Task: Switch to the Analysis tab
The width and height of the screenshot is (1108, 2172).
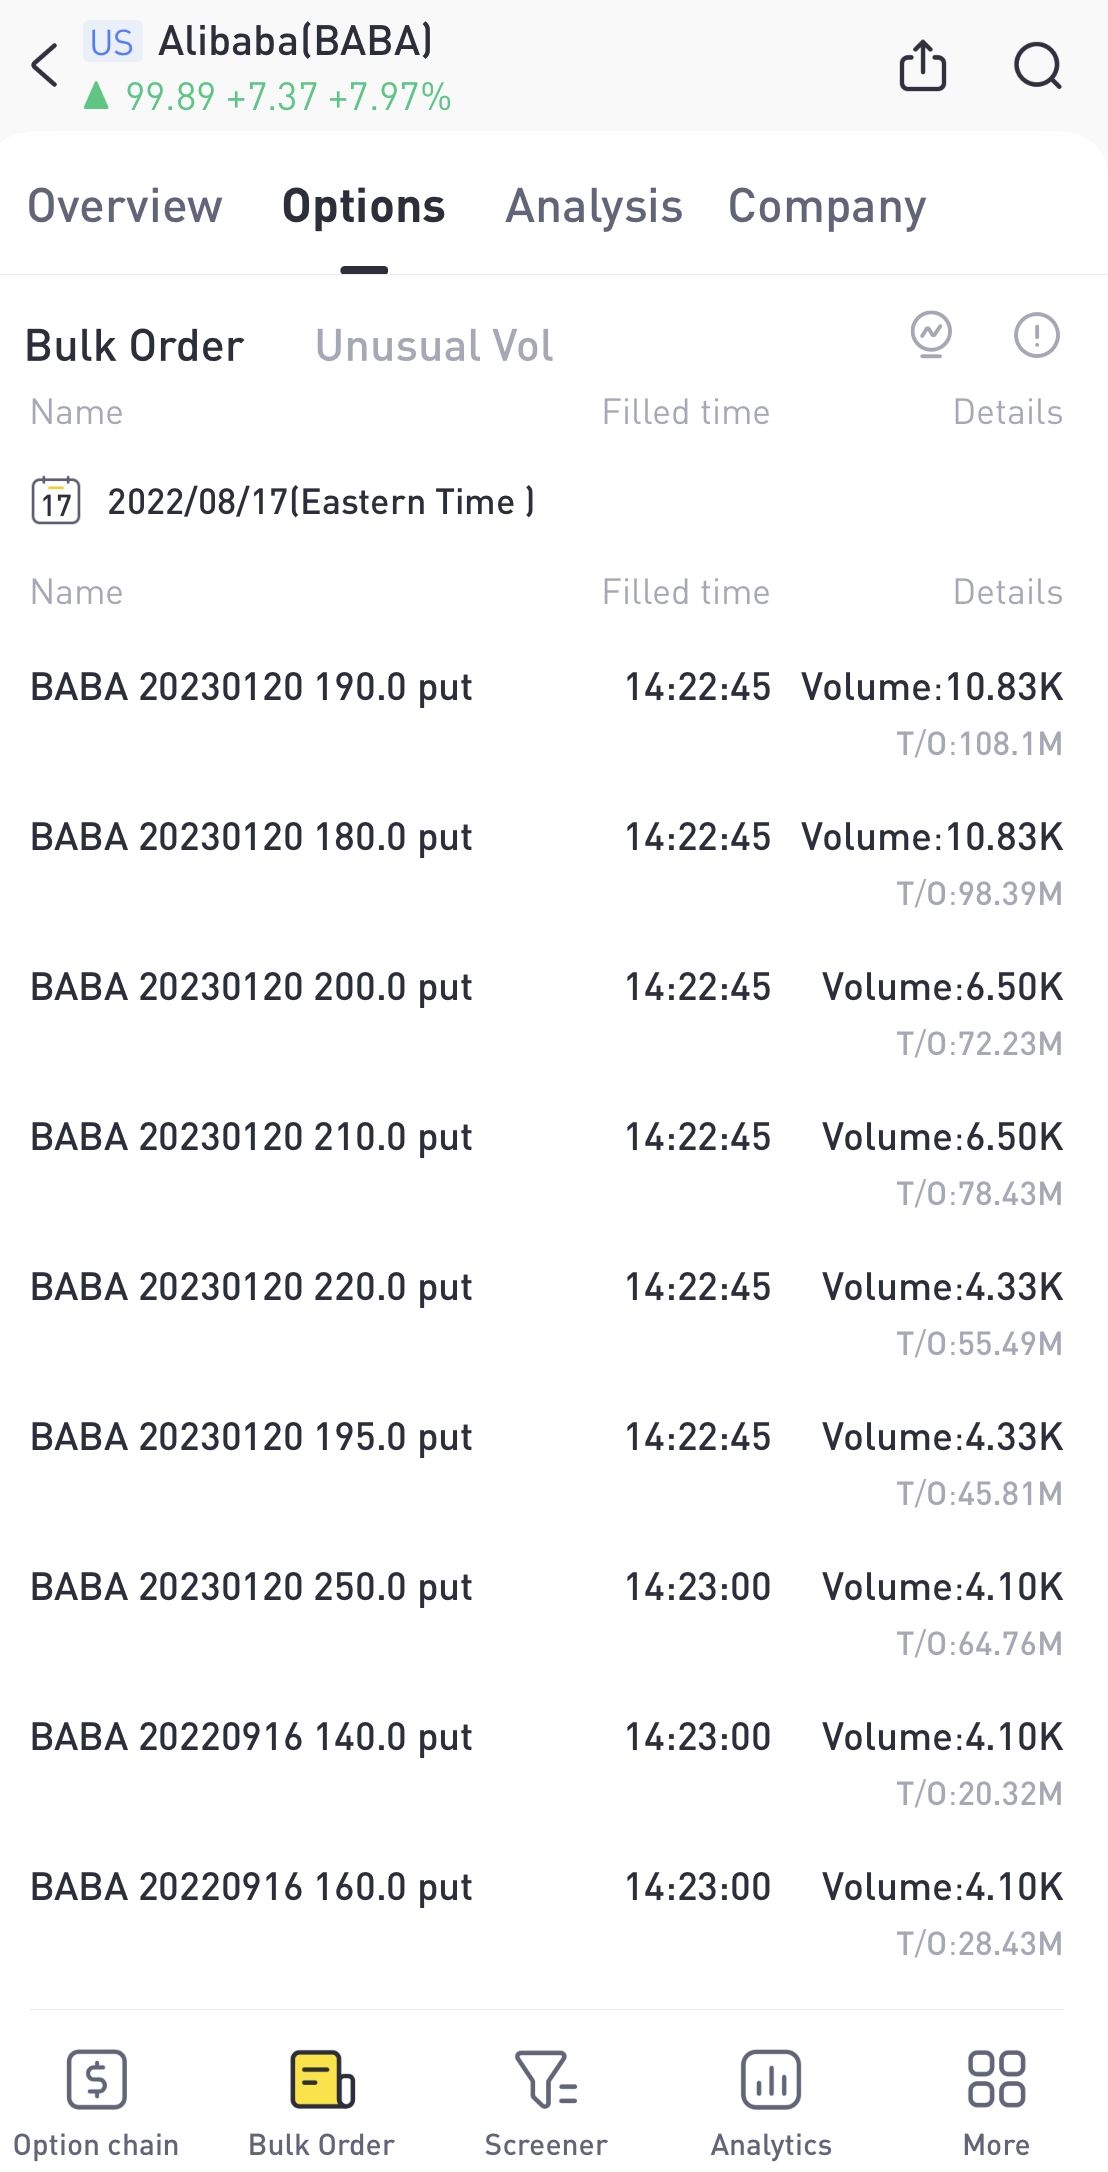Action: pos(594,206)
